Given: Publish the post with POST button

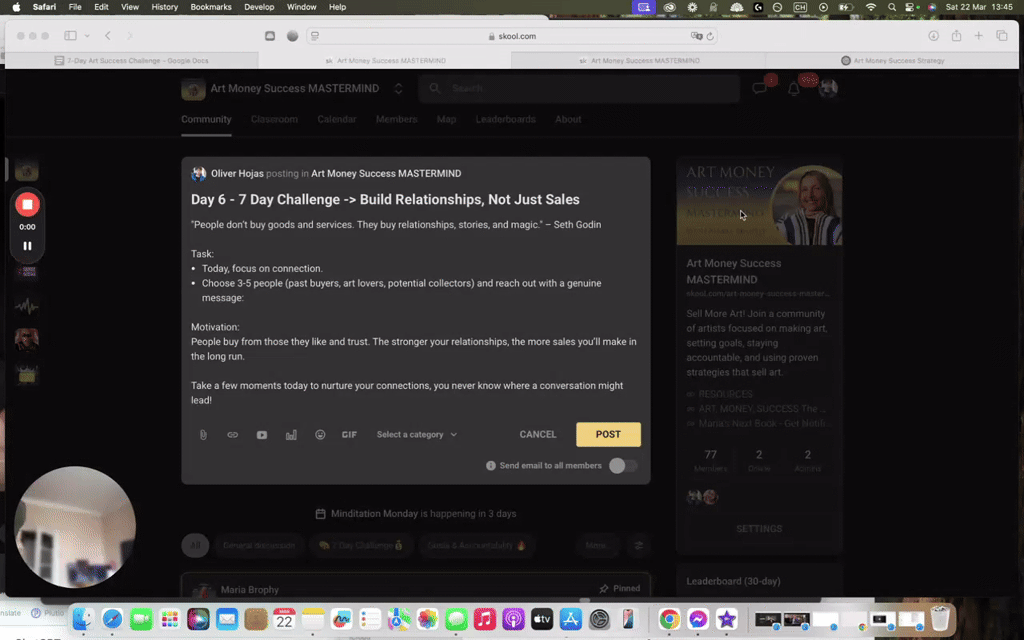Looking at the screenshot, I should click(608, 434).
